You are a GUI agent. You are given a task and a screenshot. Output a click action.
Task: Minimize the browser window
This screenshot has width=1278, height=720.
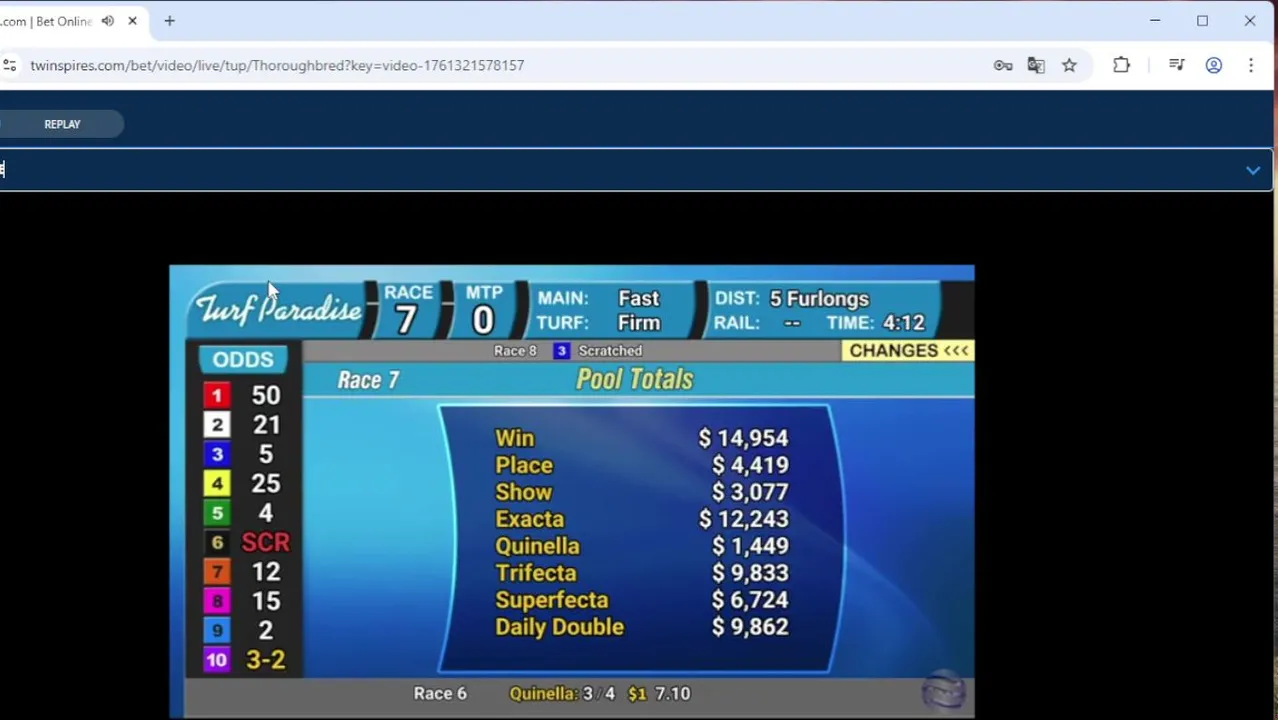tap(1155, 21)
